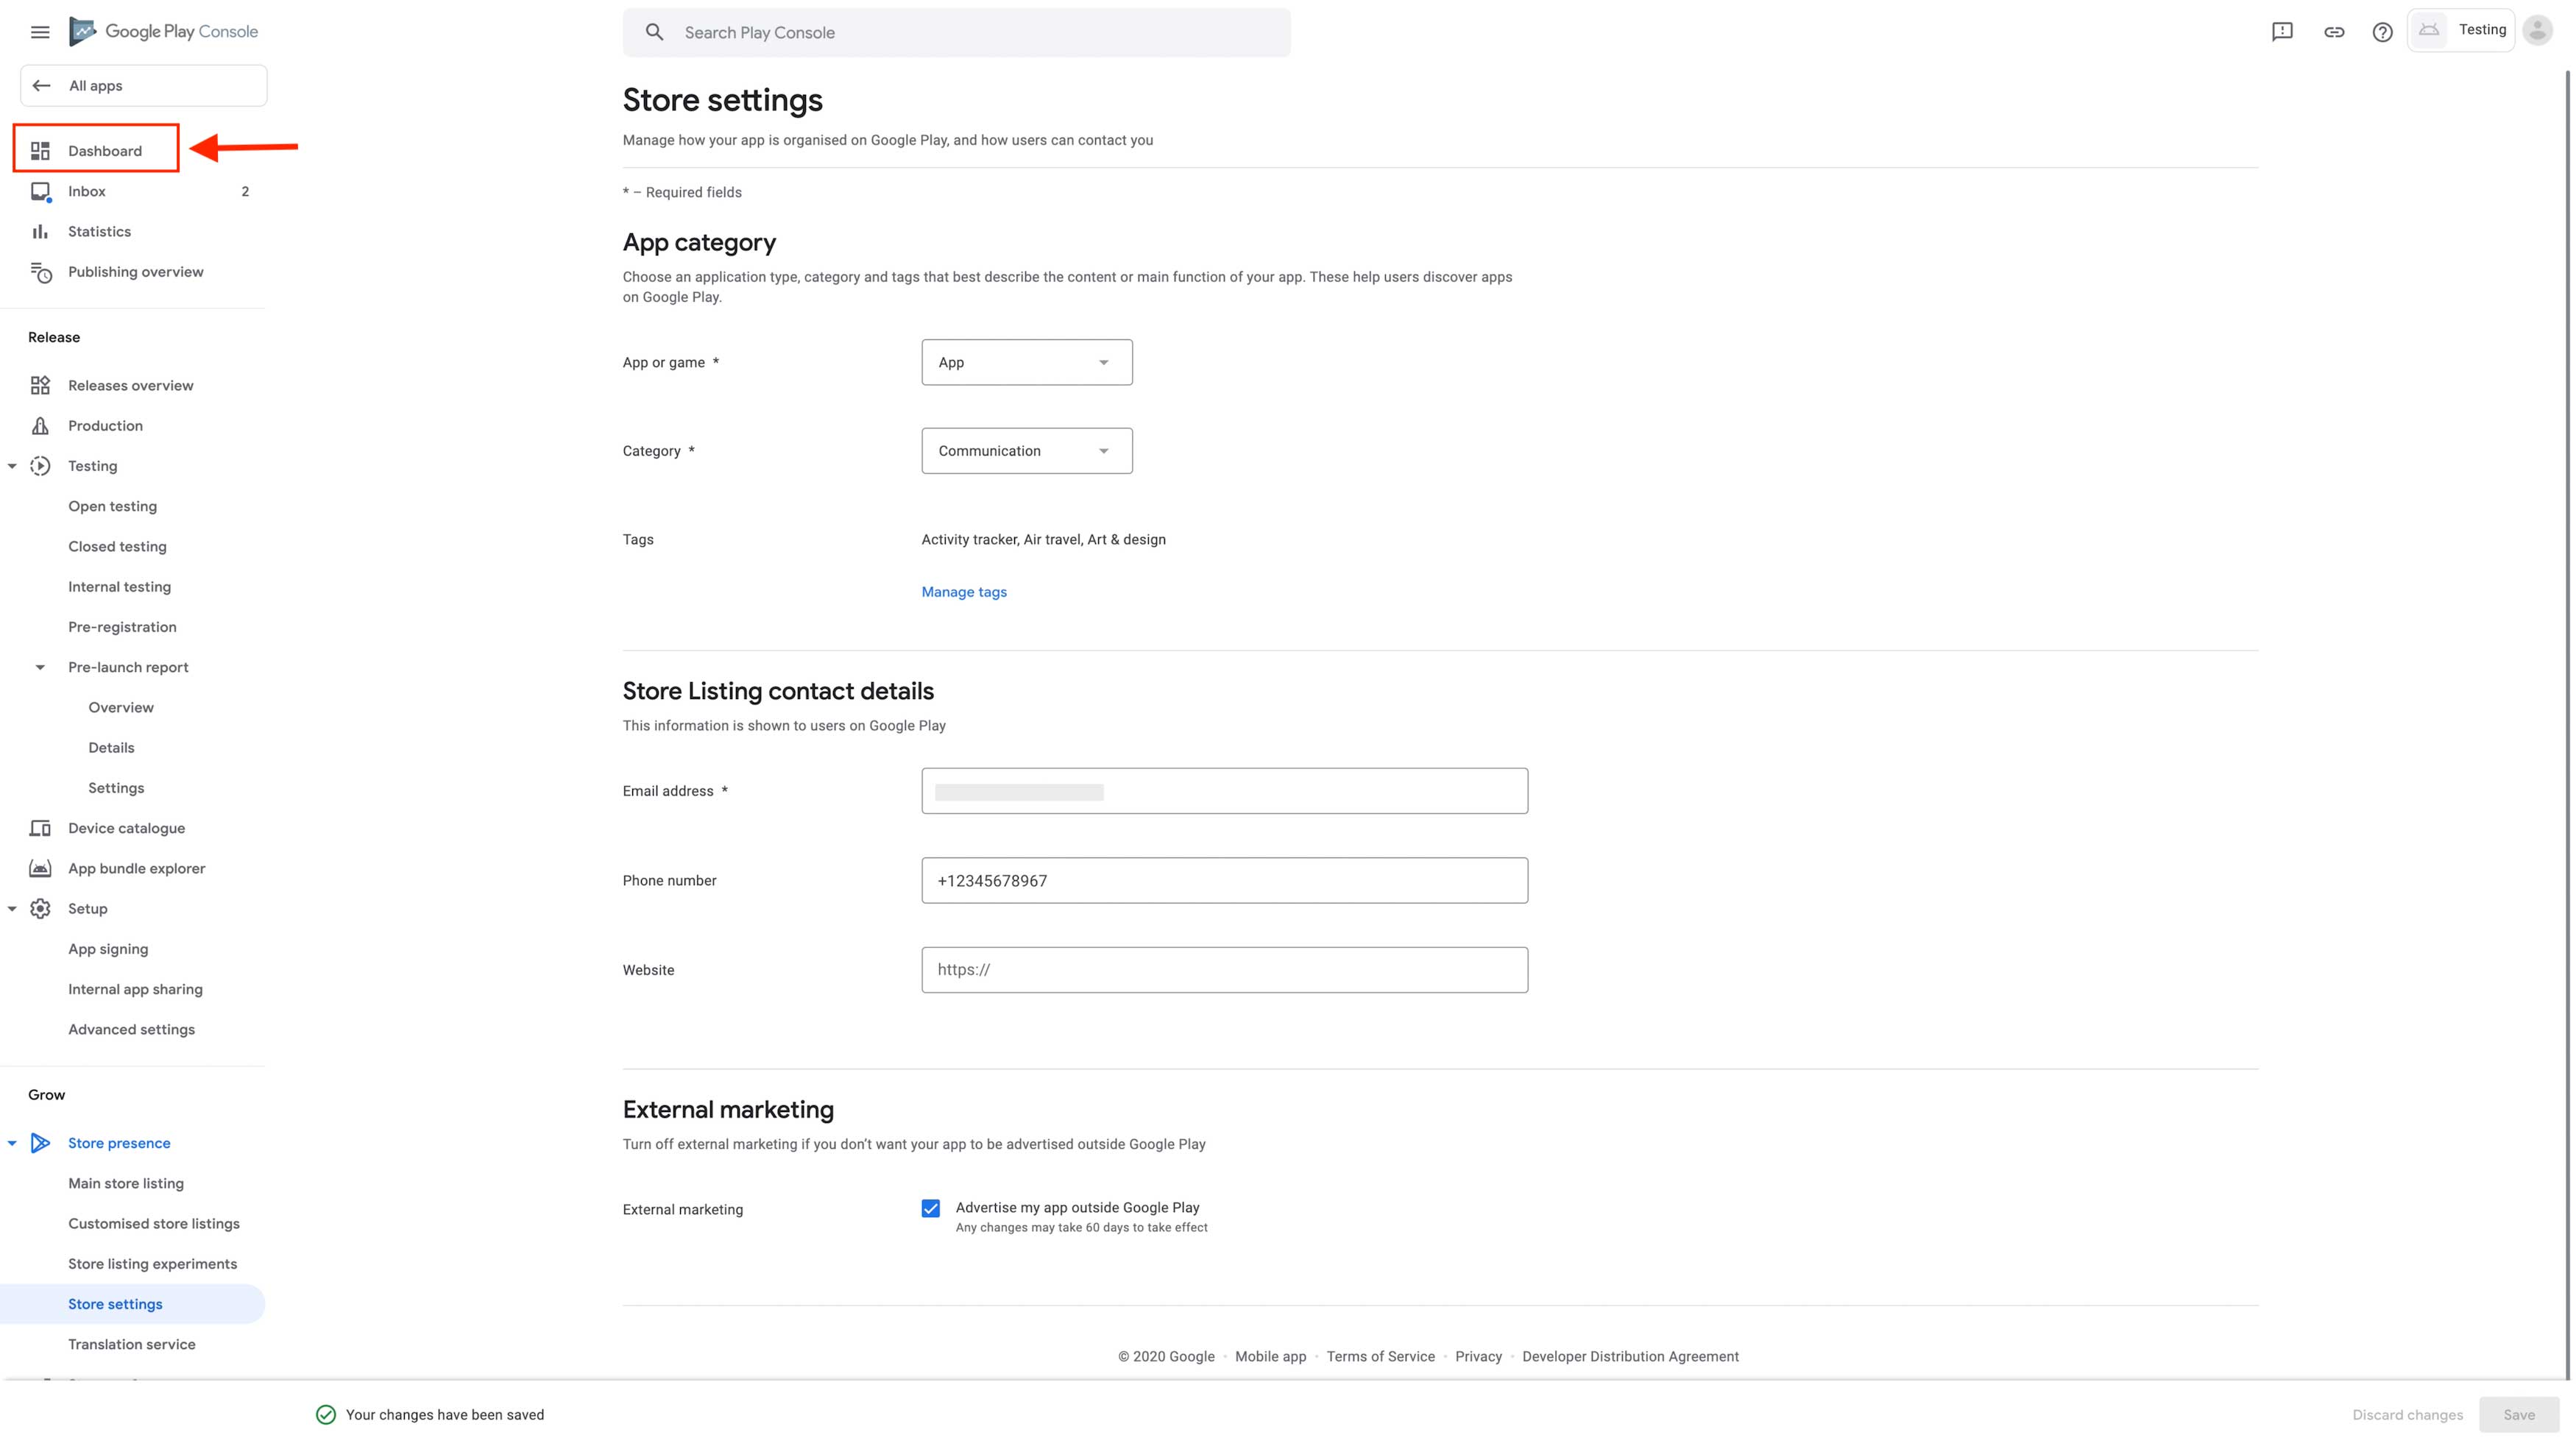The height and width of the screenshot is (1449, 2576).
Task: Untick Advertise my app outside Google Play
Action: (x=931, y=1208)
